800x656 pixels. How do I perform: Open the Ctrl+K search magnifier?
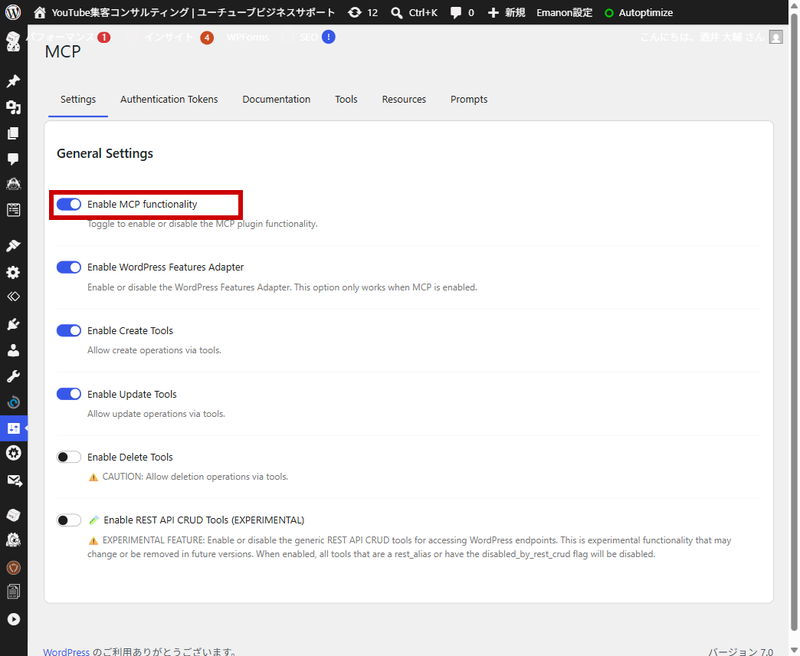[x=396, y=13]
